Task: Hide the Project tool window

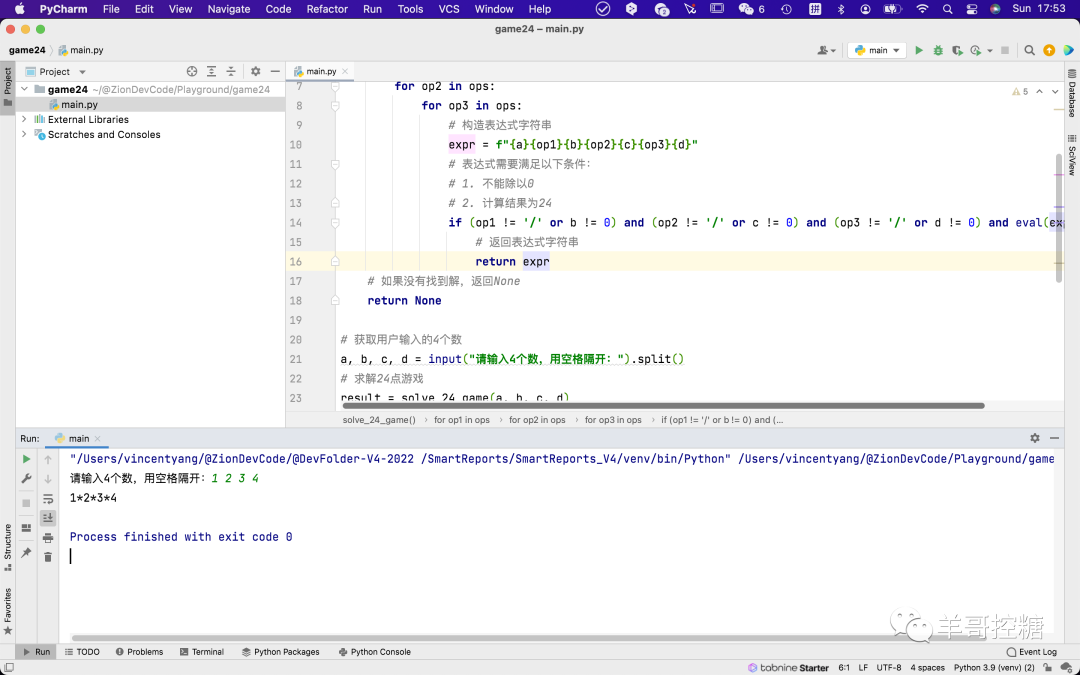Action: [275, 72]
